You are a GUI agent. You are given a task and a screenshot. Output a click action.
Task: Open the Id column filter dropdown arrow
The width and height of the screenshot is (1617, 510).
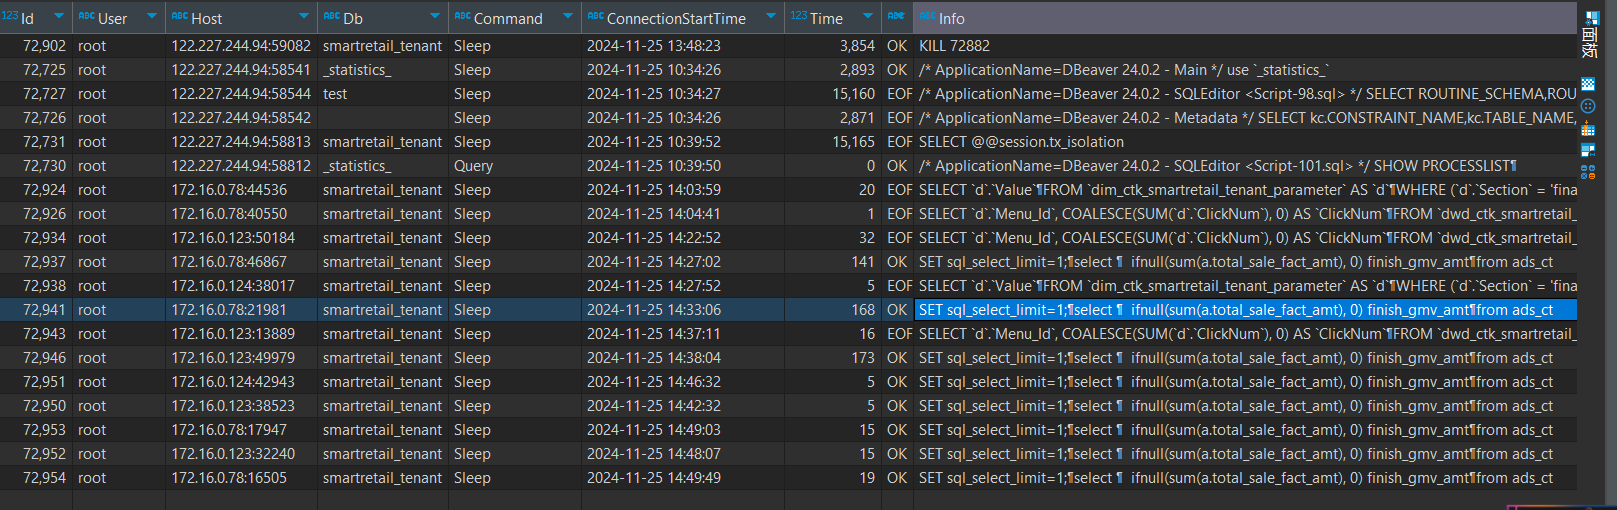[59, 17]
